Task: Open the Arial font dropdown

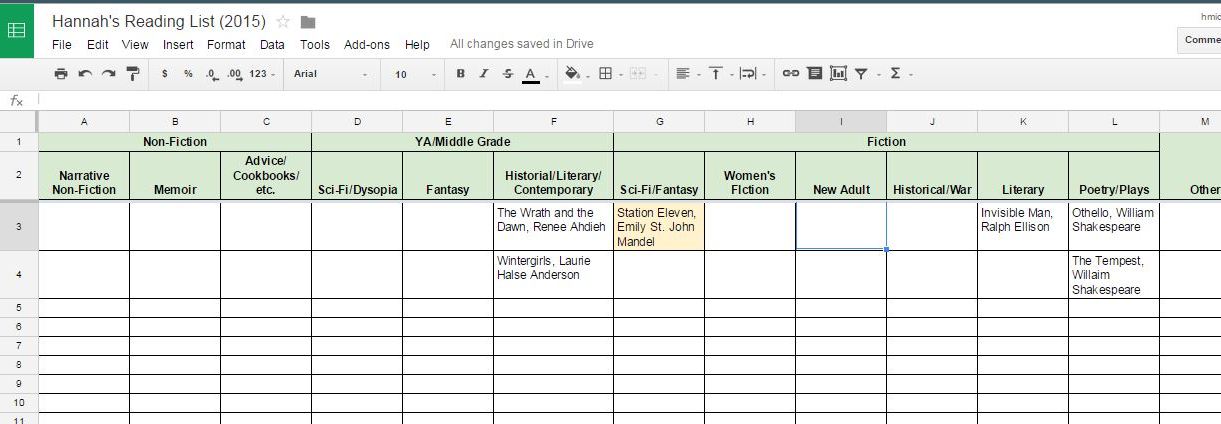Action: coord(330,74)
